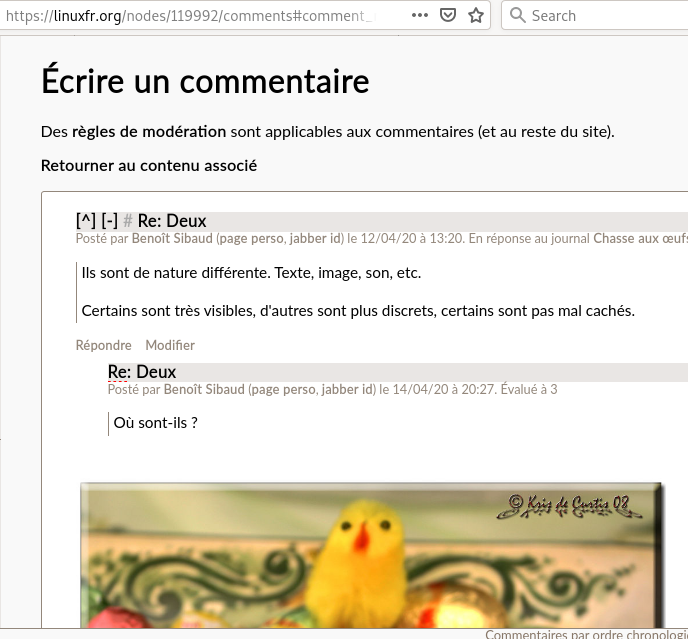This screenshot has height=639, width=688.
Task: Open the règles de modération link
Action: click(x=148, y=131)
